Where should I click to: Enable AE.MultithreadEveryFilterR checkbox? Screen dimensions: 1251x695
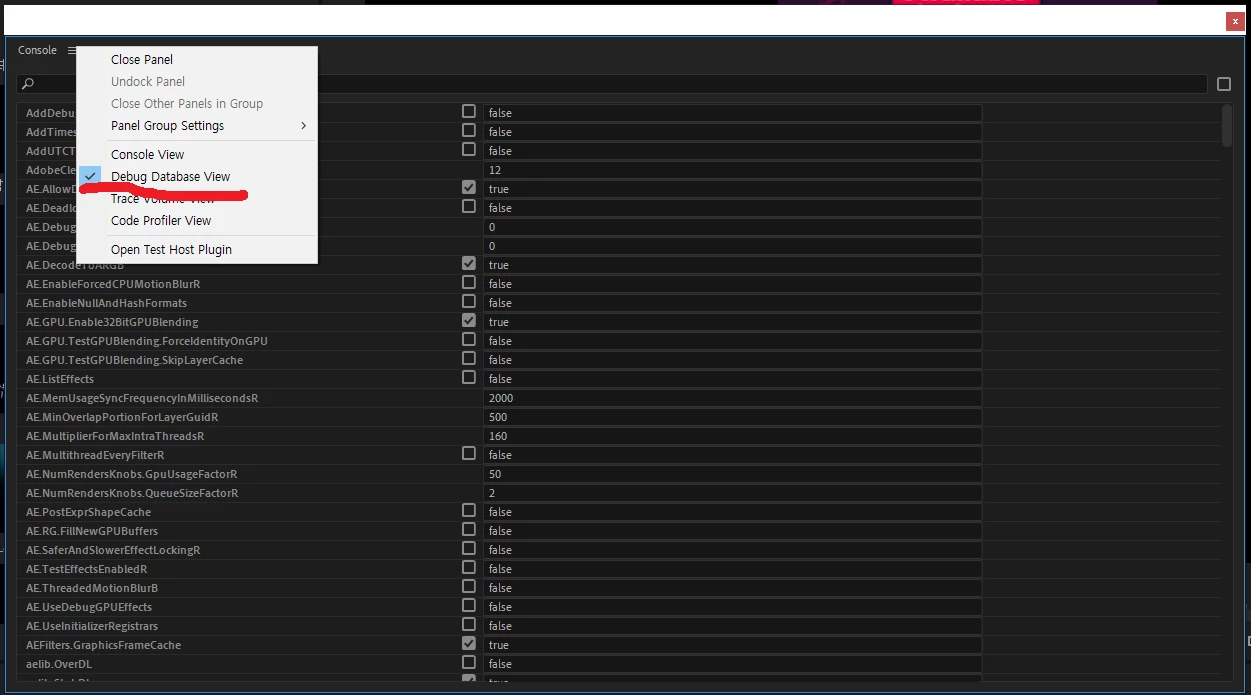tap(469, 453)
